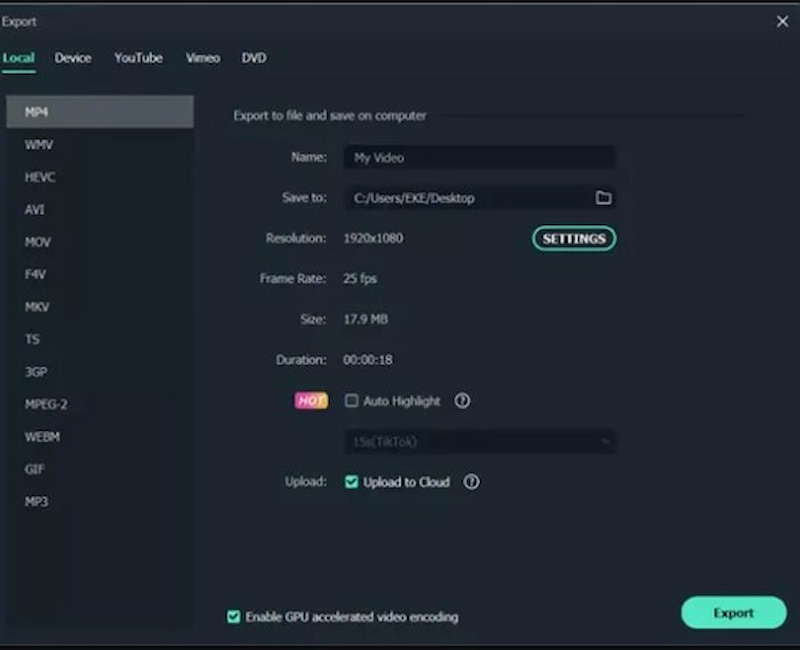Switch to the YouTube export tab
This screenshot has height=650, width=800.
(x=138, y=58)
